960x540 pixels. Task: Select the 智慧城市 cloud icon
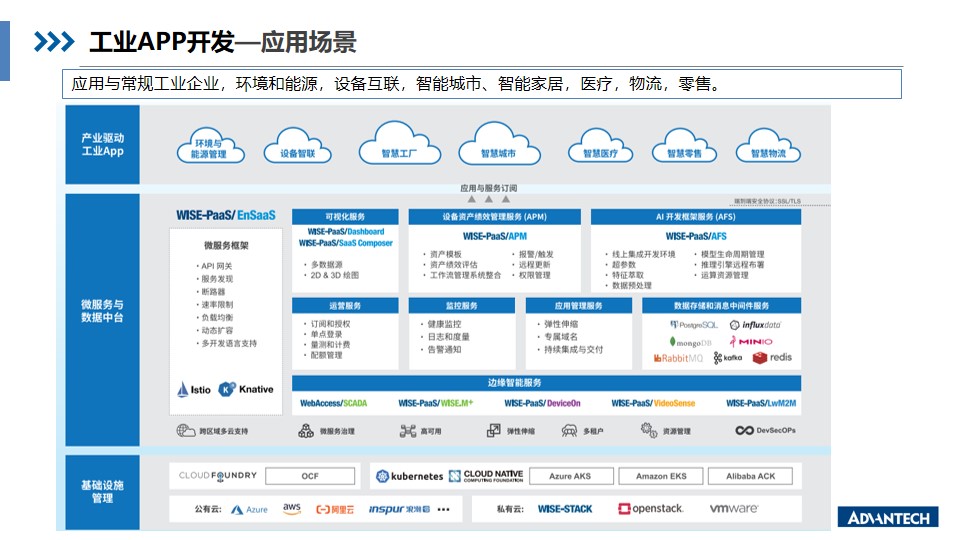tap(499, 143)
